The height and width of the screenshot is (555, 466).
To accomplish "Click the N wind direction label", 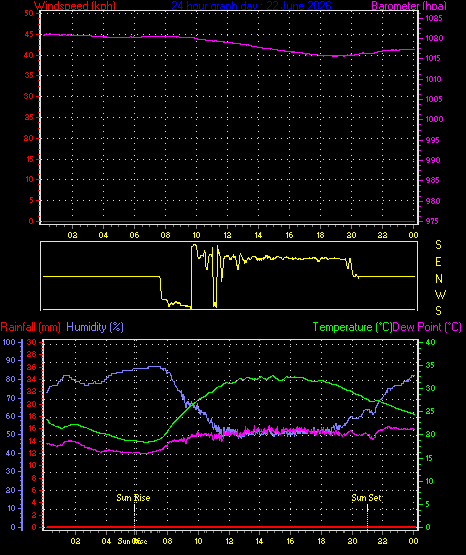I will (x=439, y=279).
